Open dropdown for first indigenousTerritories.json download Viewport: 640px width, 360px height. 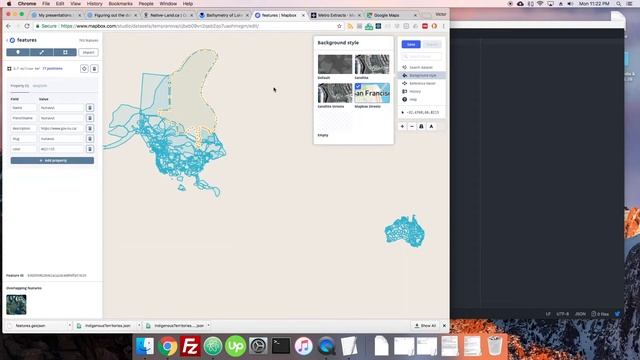tap(139, 325)
